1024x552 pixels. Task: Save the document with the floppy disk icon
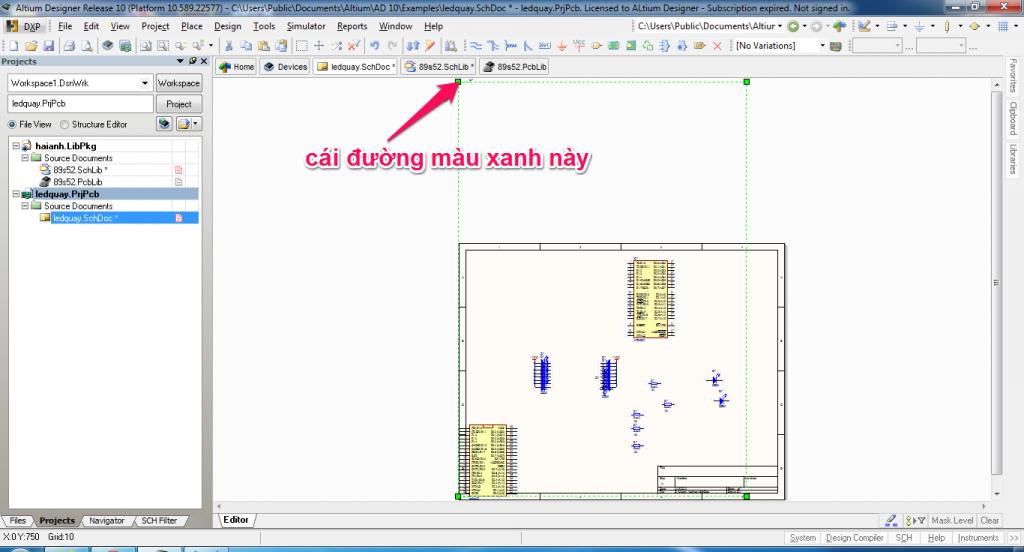point(48,46)
